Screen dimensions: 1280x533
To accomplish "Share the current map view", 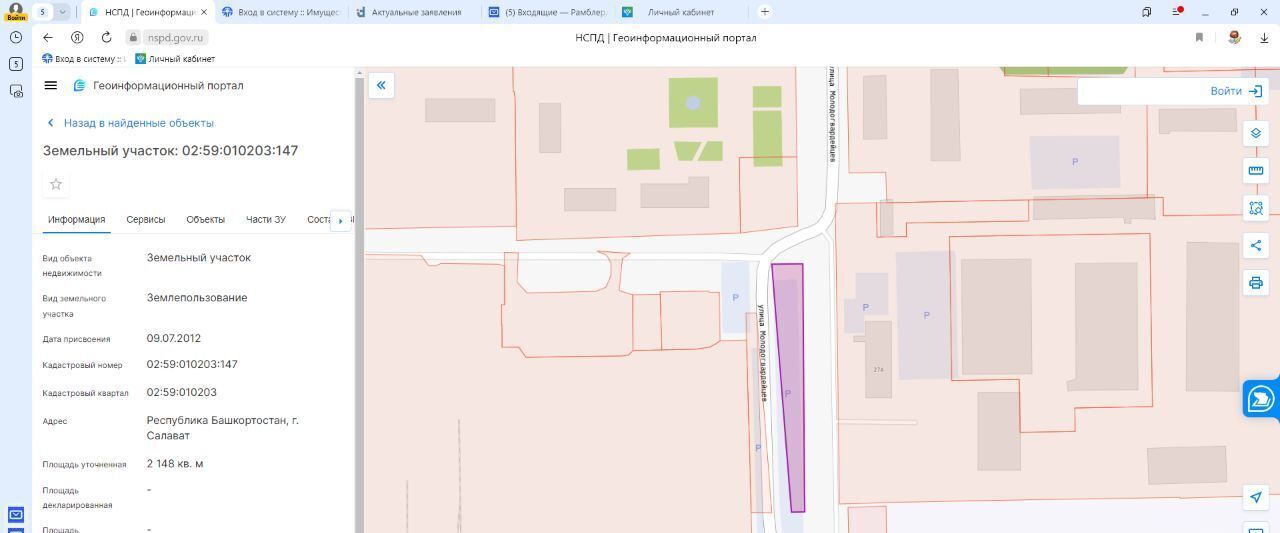I will [x=1256, y=246].
